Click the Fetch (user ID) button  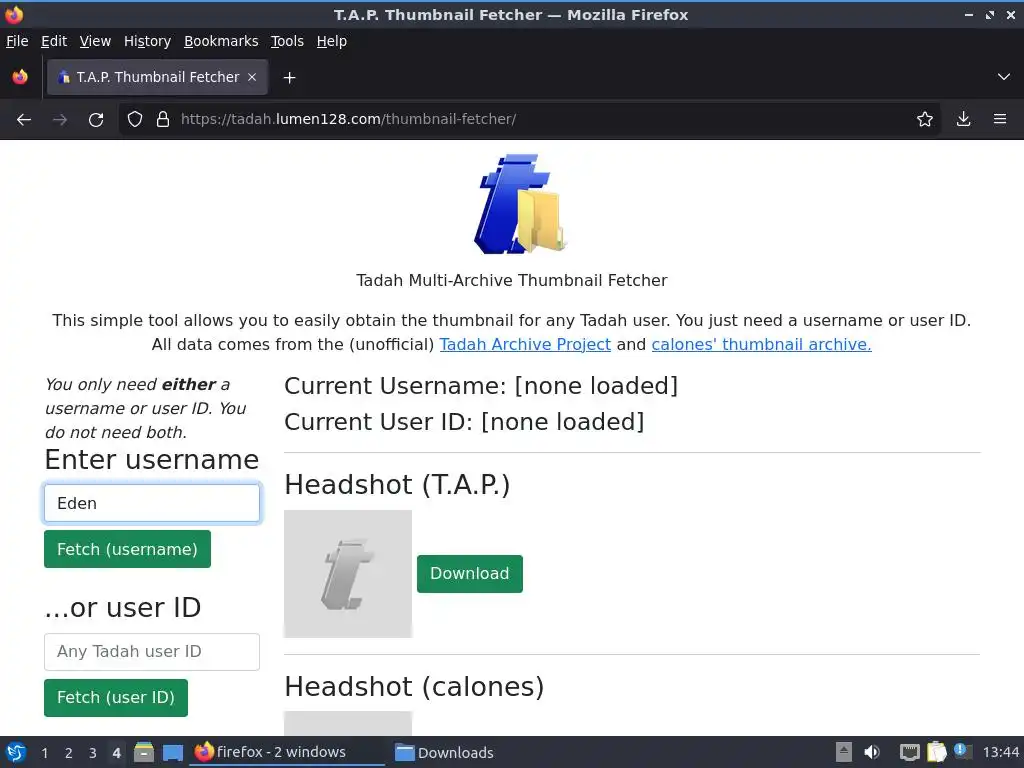coord(116,697)
